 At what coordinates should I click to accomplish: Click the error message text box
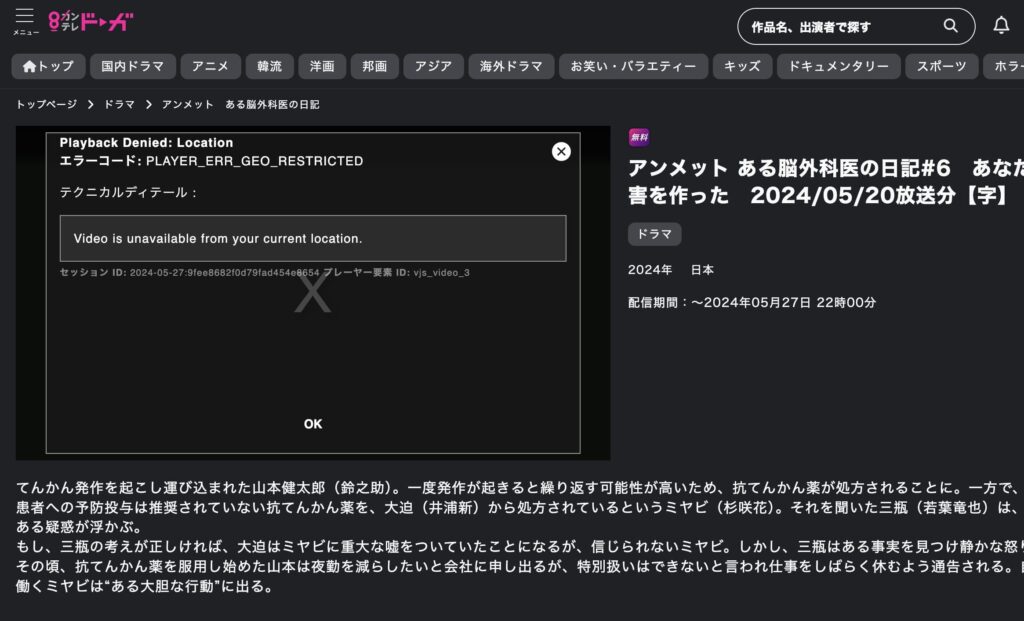(x=313, y=238)
